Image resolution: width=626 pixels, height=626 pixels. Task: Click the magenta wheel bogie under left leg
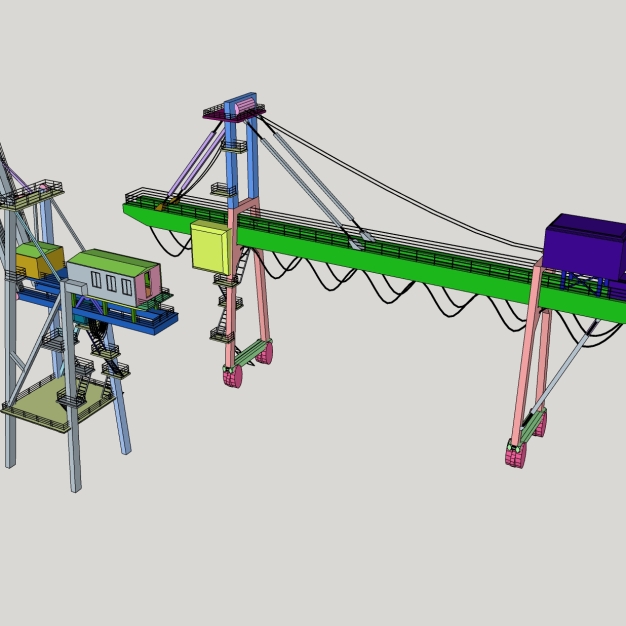click(232, 377)
